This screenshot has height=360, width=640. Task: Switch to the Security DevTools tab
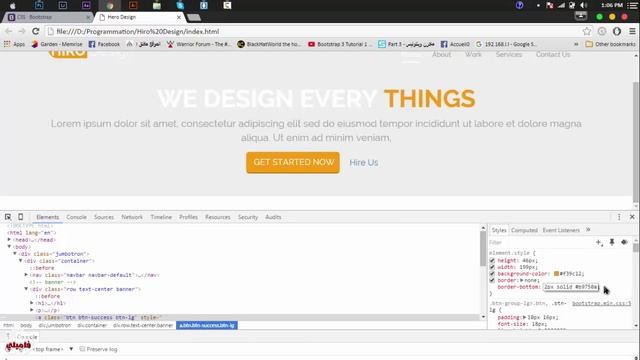248,217
